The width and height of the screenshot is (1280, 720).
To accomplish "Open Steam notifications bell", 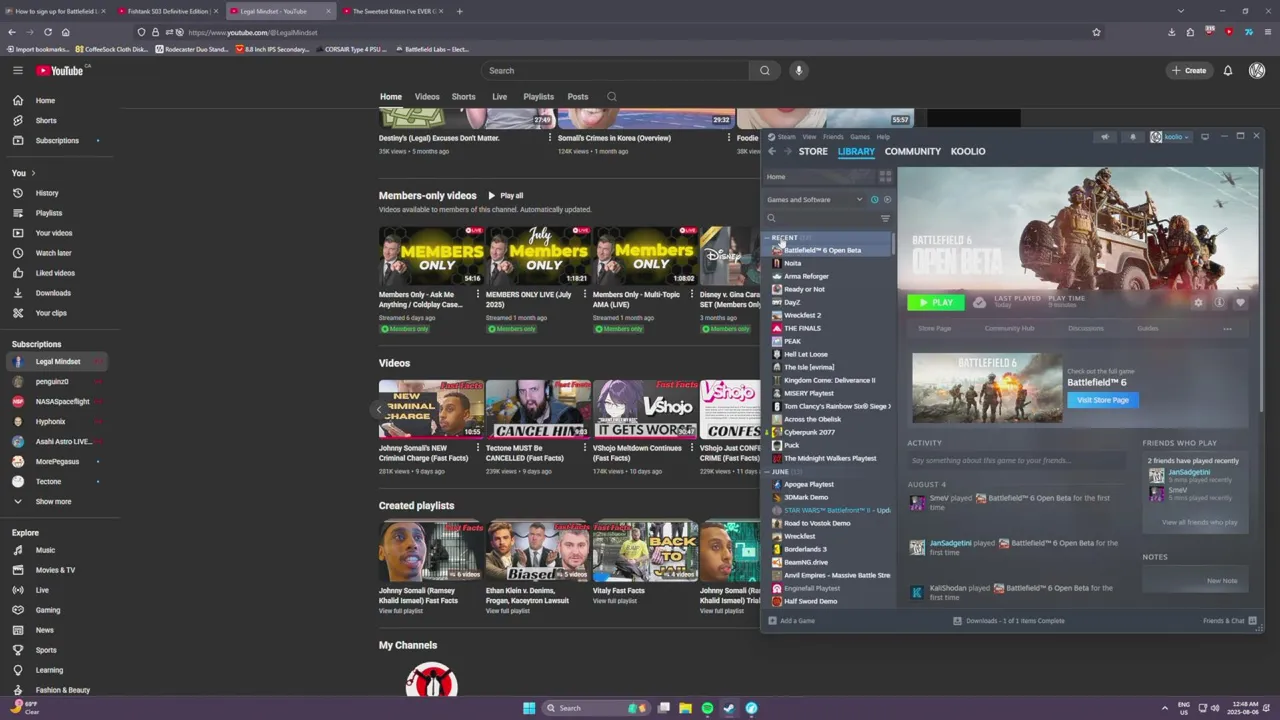I will click(1133, 137).
